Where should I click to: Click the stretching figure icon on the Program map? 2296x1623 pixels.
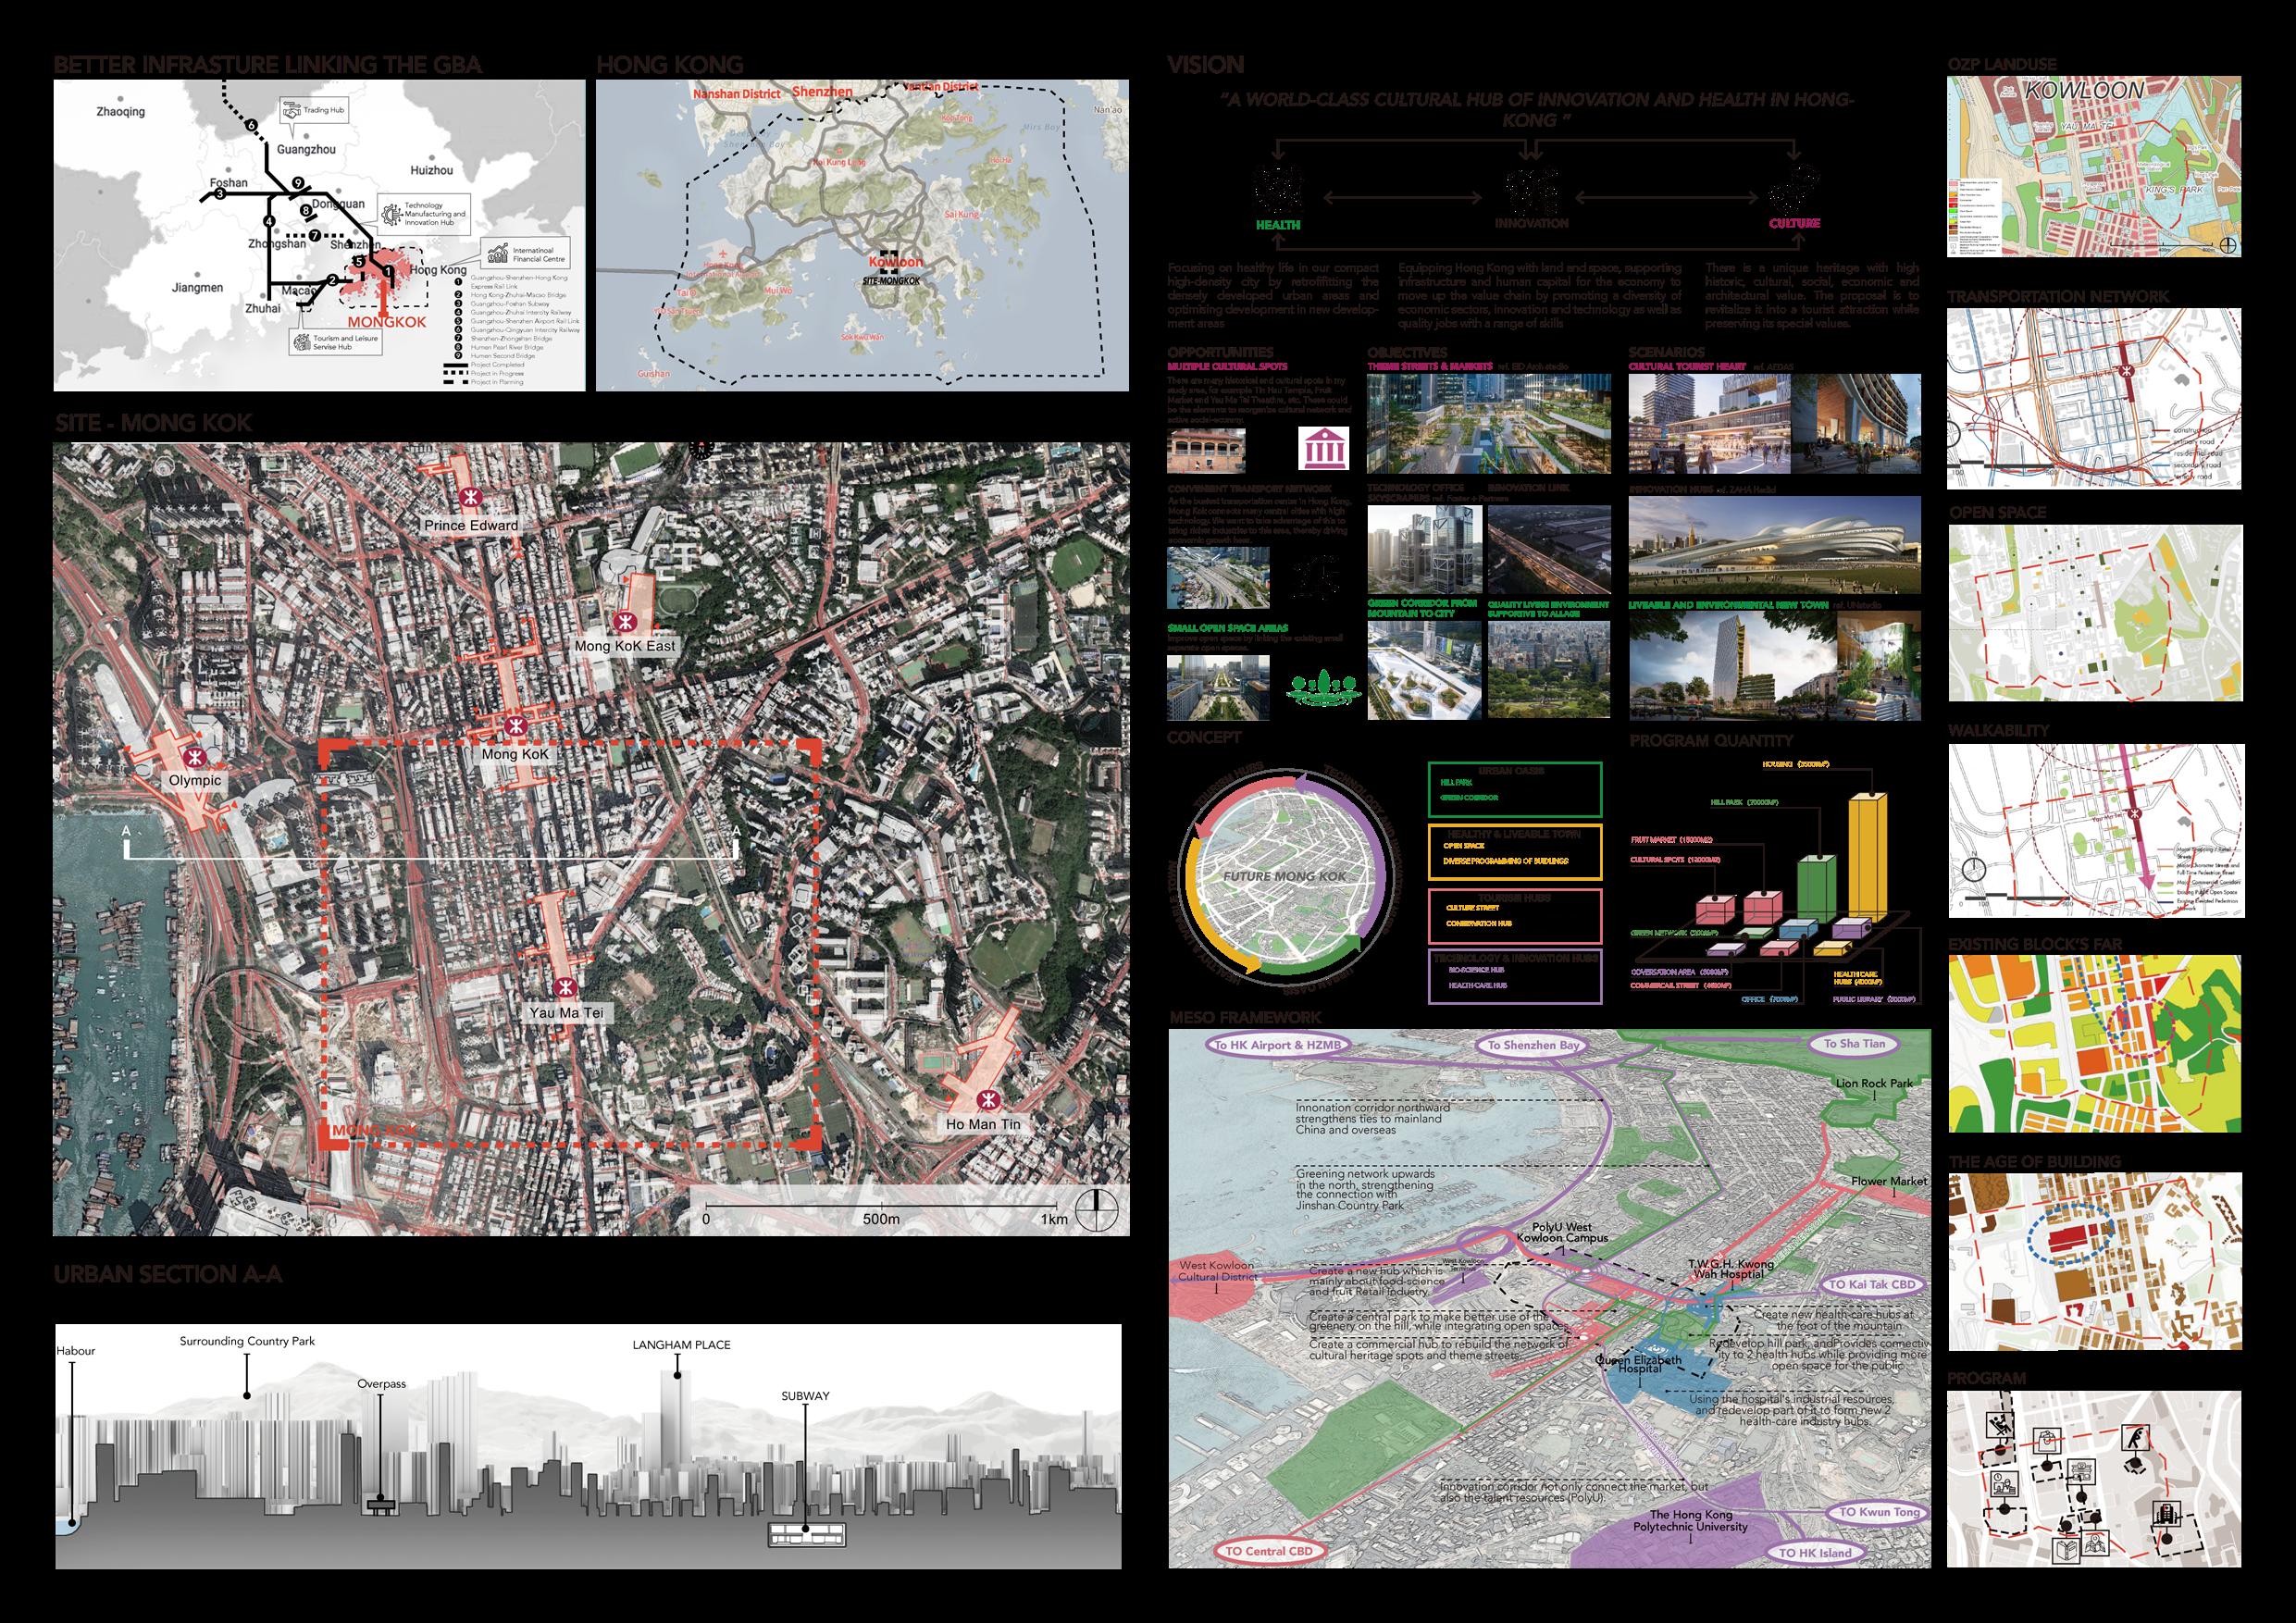click(2136, 1438)
